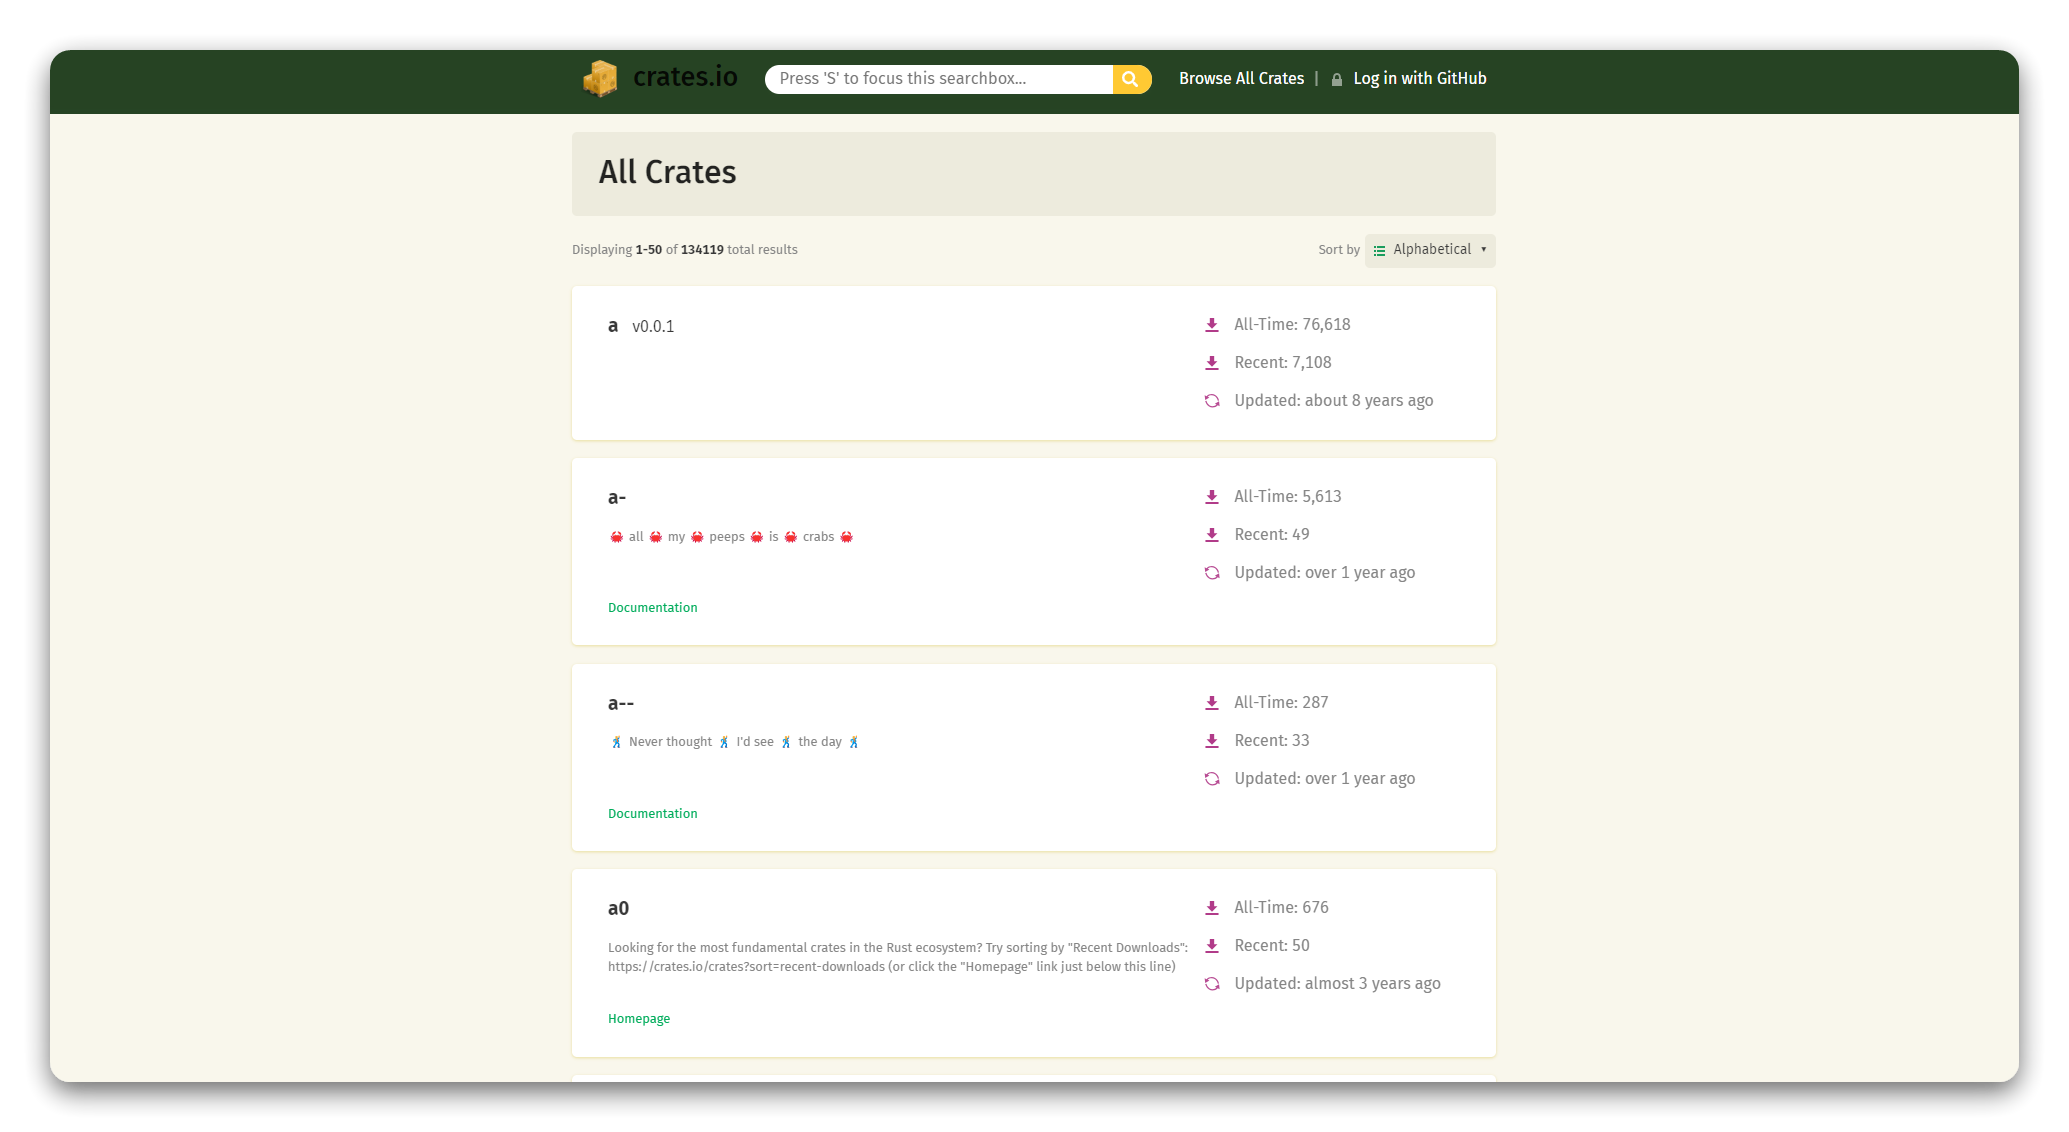Click the crates.io cheese logo icon

tap(600, 79)
